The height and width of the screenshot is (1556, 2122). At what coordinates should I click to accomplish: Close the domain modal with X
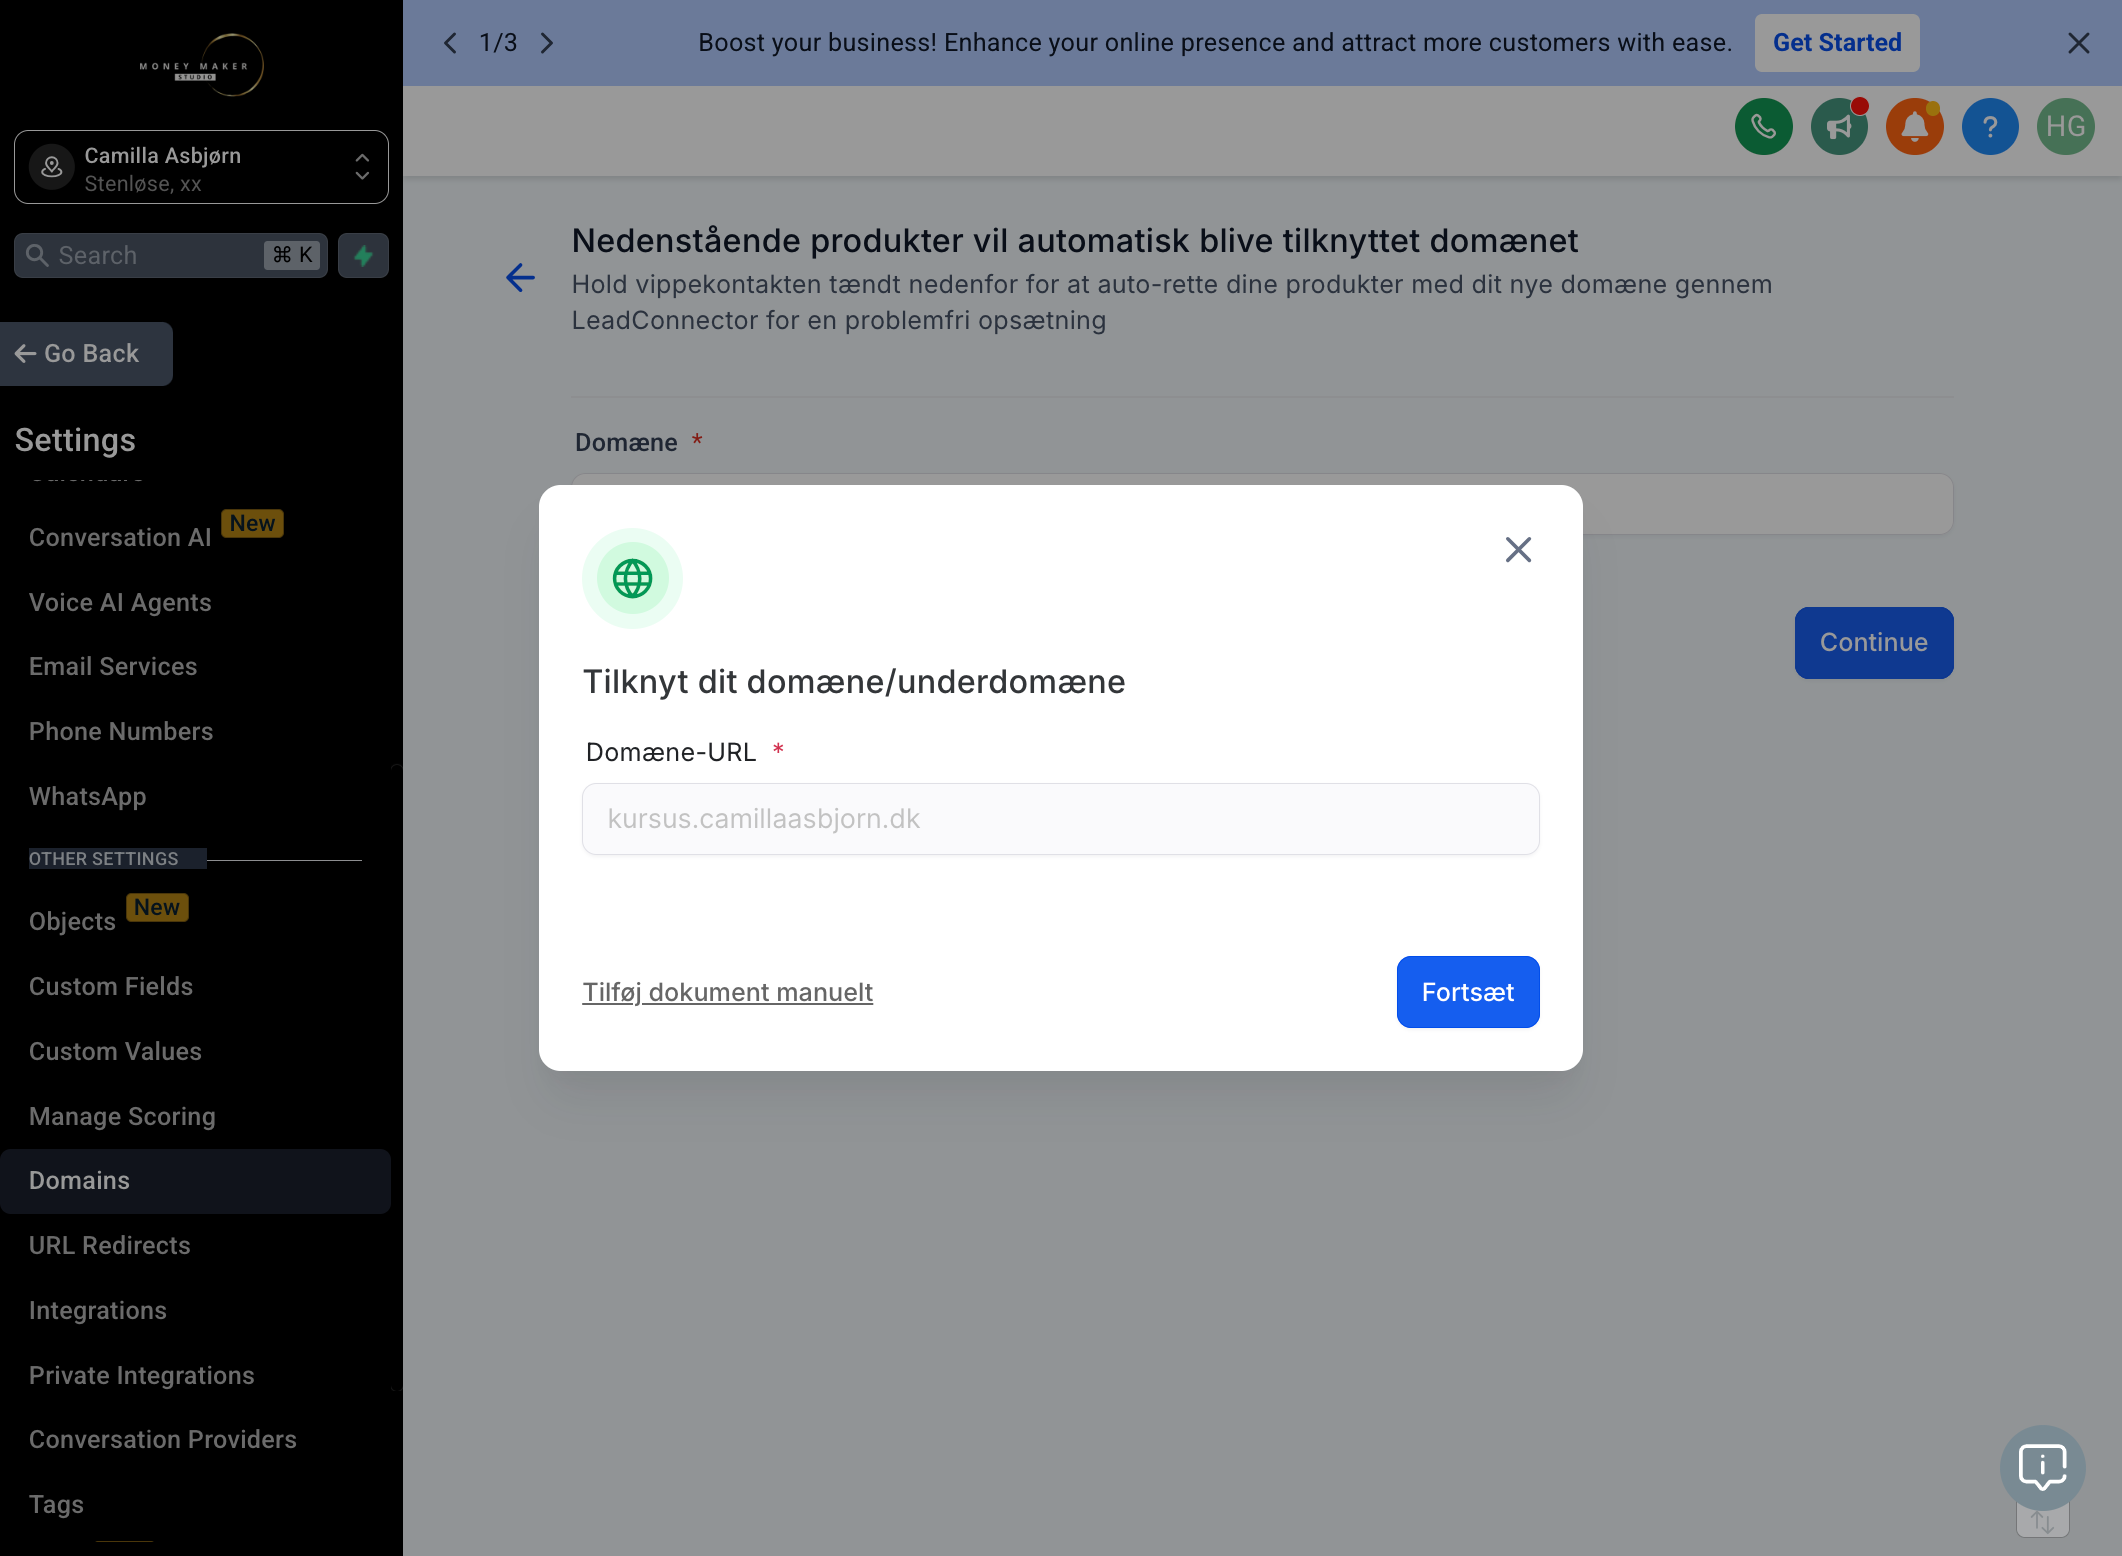1518,549
